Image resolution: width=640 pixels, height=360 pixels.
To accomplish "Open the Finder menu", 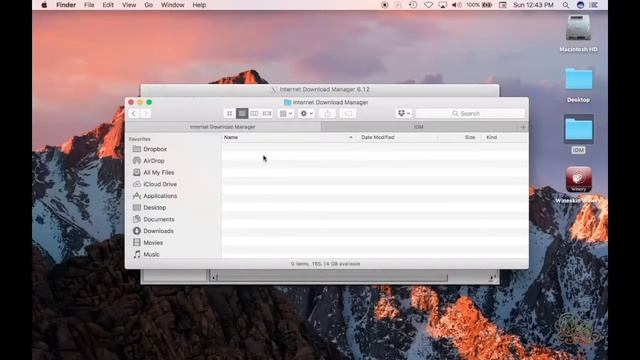I will pyautogui.click(x=66, y=5).
